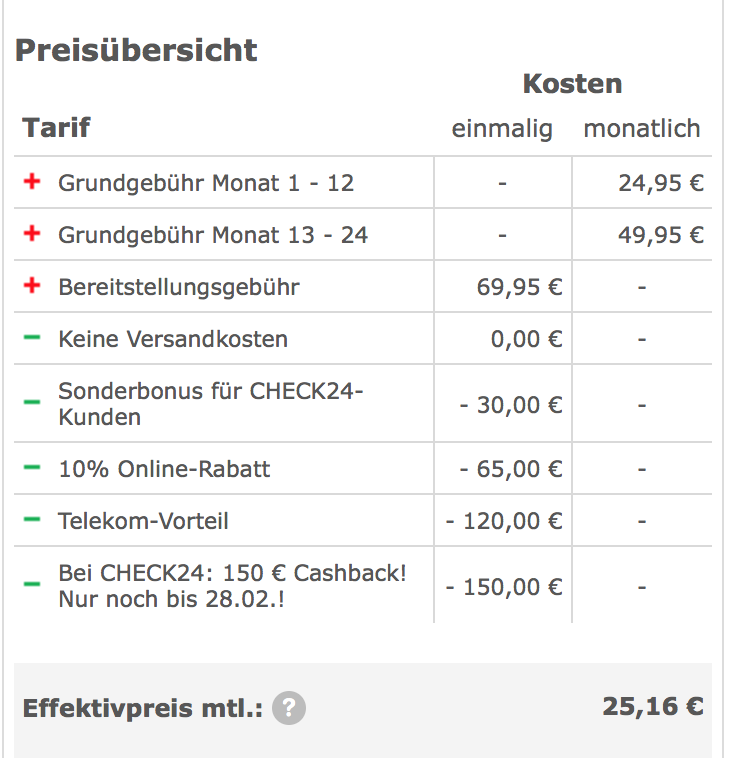Screen dimensions: 736x758
Task: Click the Telekom-Vorteil row text
Action: [x=143, y=521]
